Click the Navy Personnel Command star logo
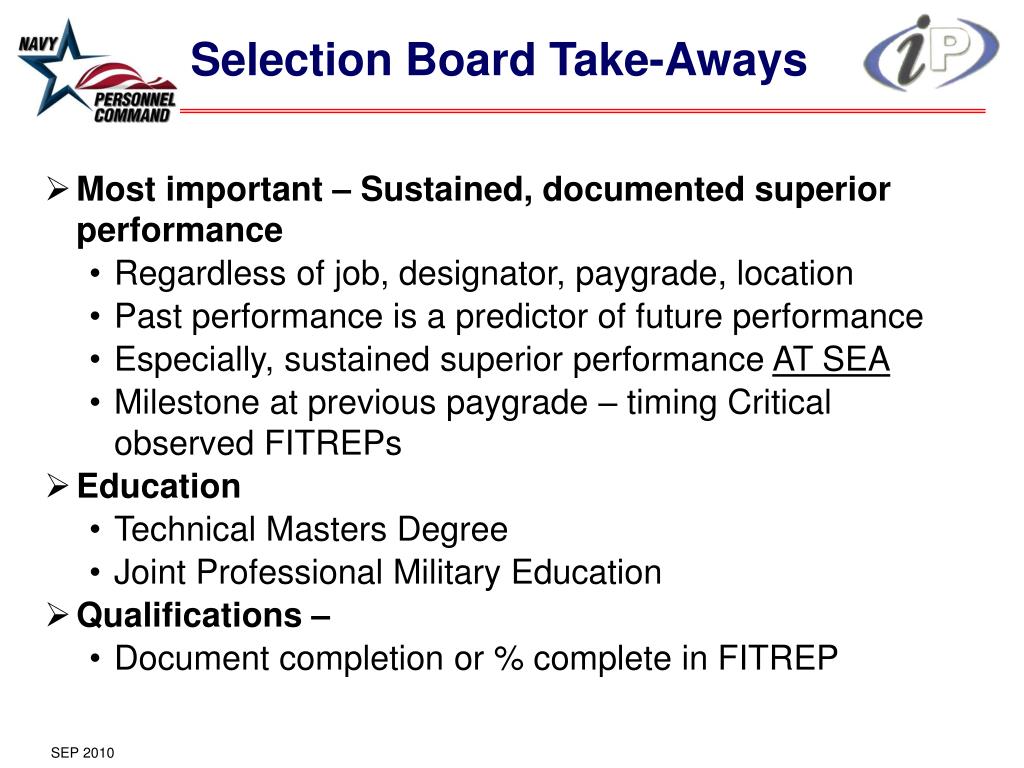 click(97, 71)
